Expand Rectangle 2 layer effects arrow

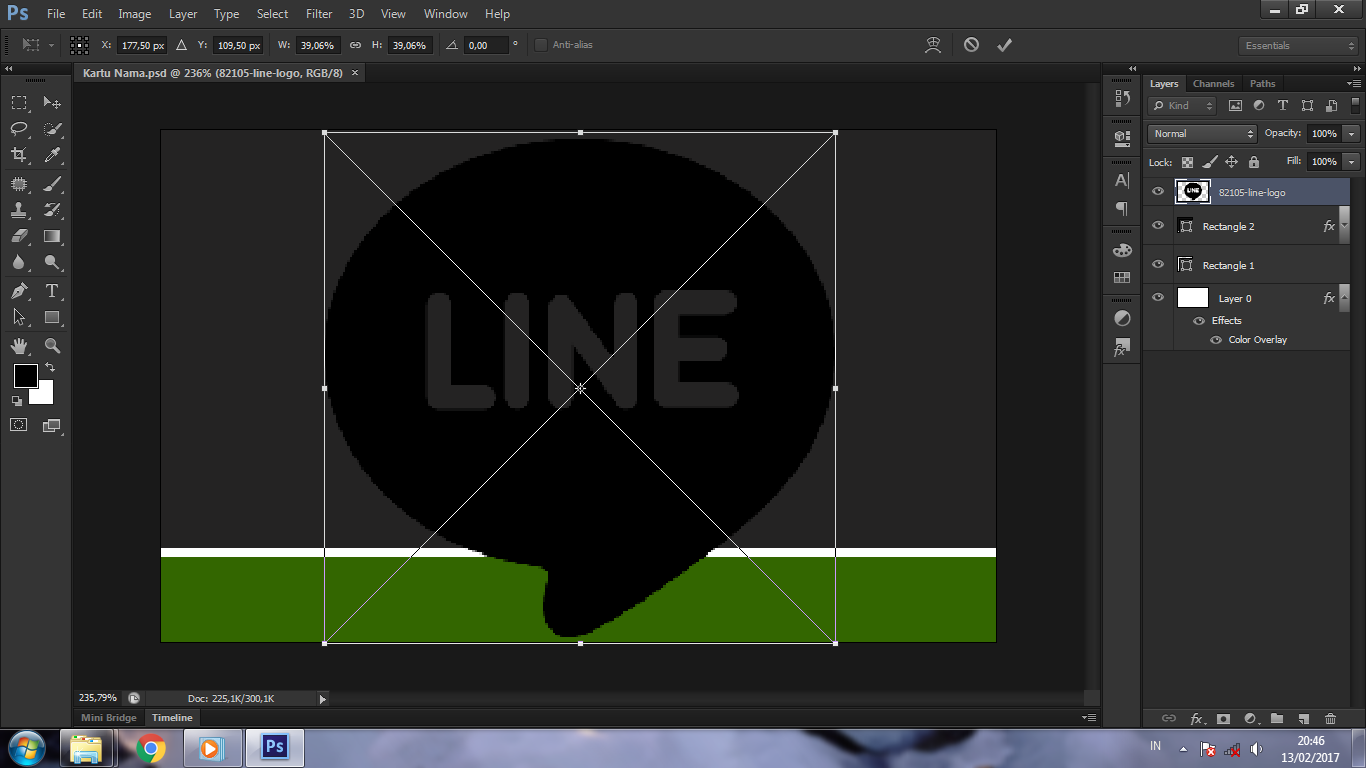(1345, 226)
